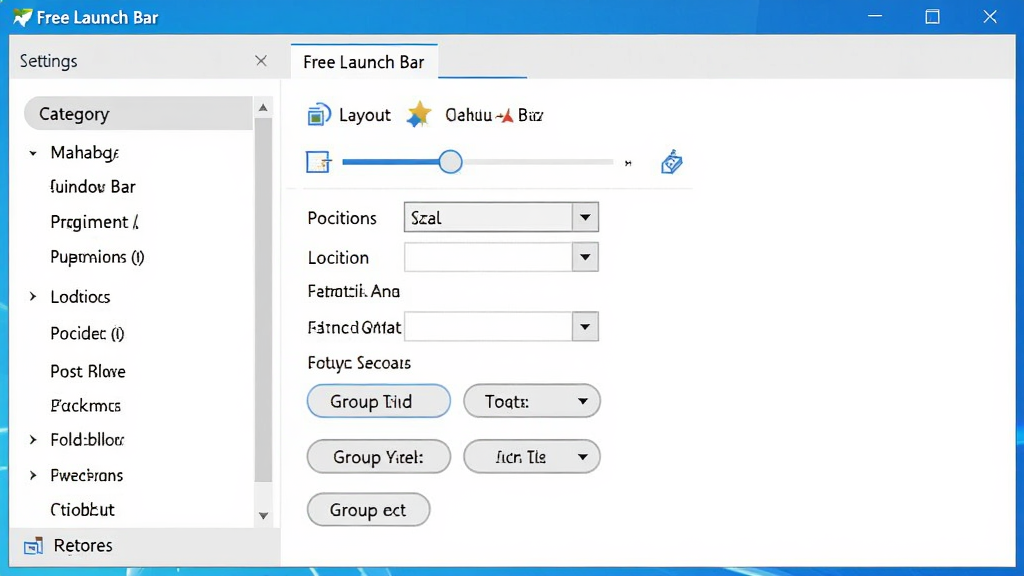The height and width of the screenshot is (576, 1024).
Task: Select the Pupɛmions (I) tree item
Action: point(97,257)
